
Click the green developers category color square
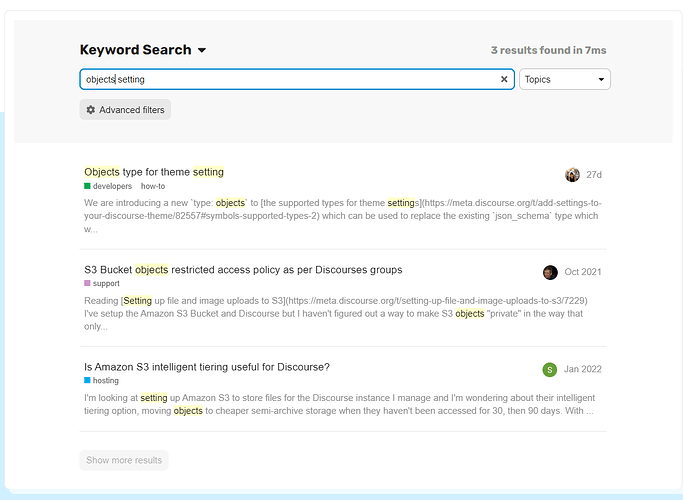[x=87, y=186]
